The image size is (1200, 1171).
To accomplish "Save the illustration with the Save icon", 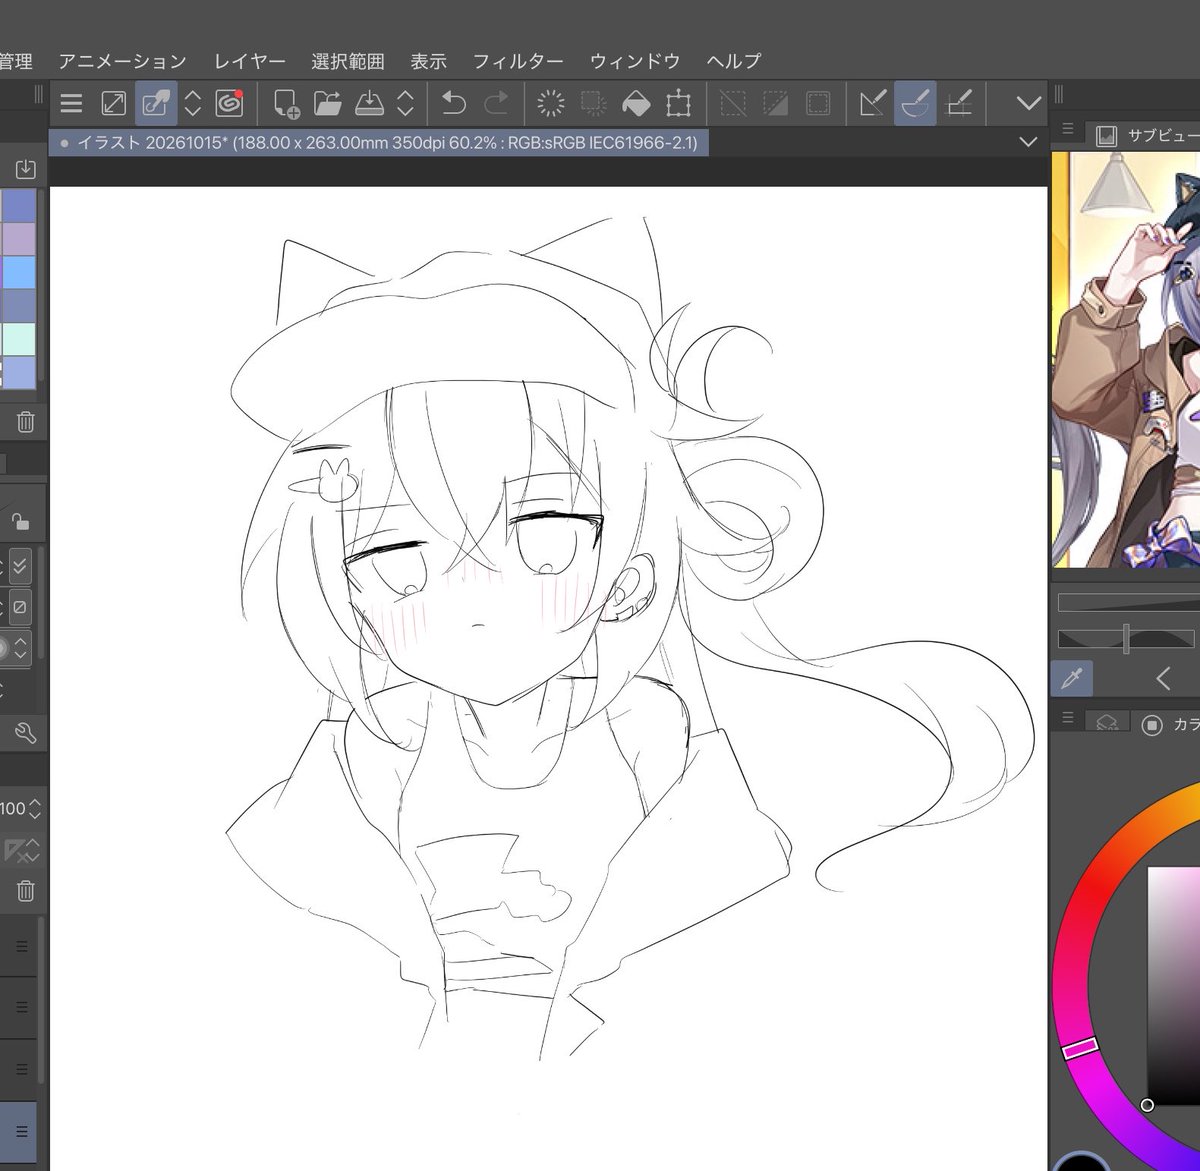I will [369, 103].
